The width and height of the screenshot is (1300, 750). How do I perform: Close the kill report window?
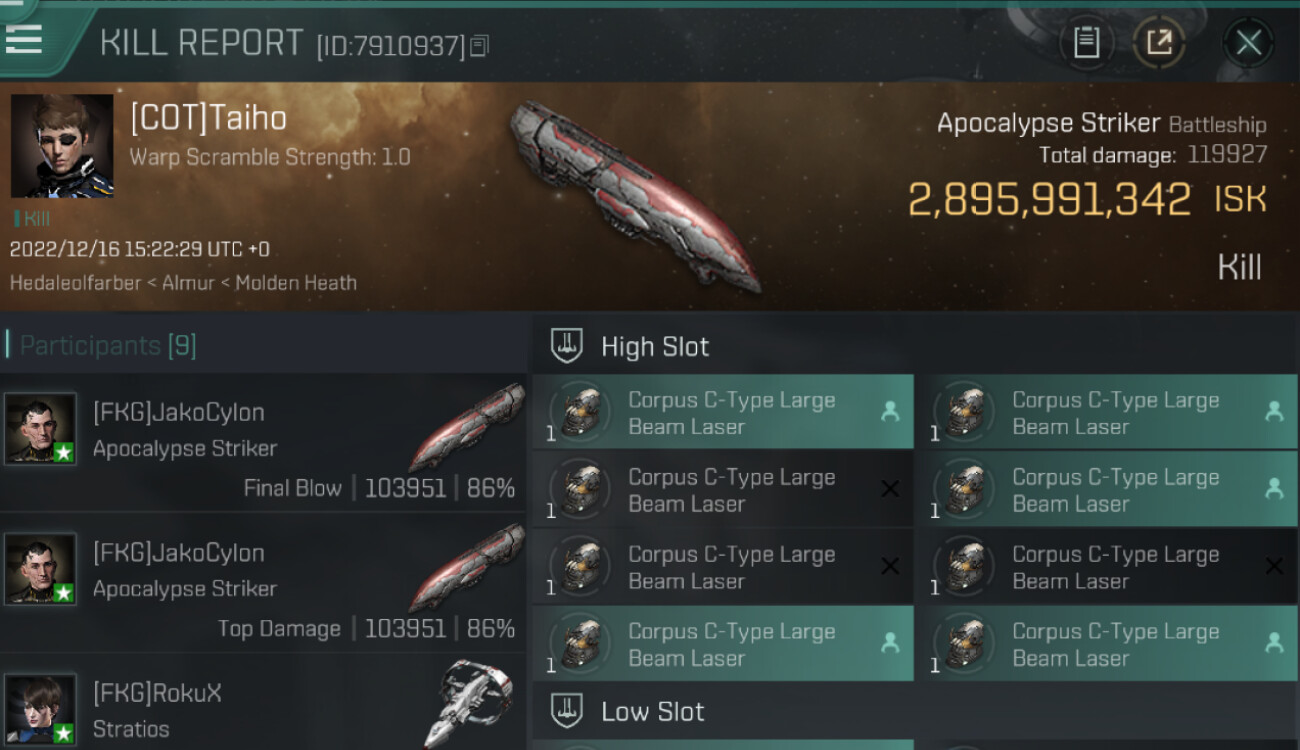pos(1248,42)
